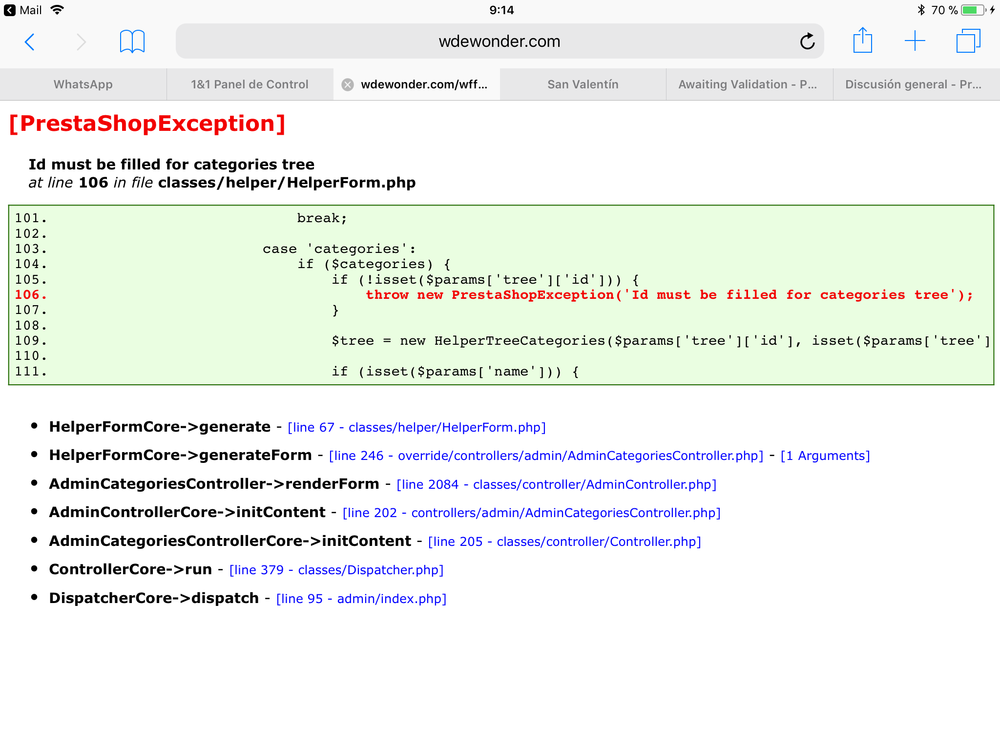Return to Mail via the status bar back link
The height and width of the screenshot is (750, 1000).
23,10
